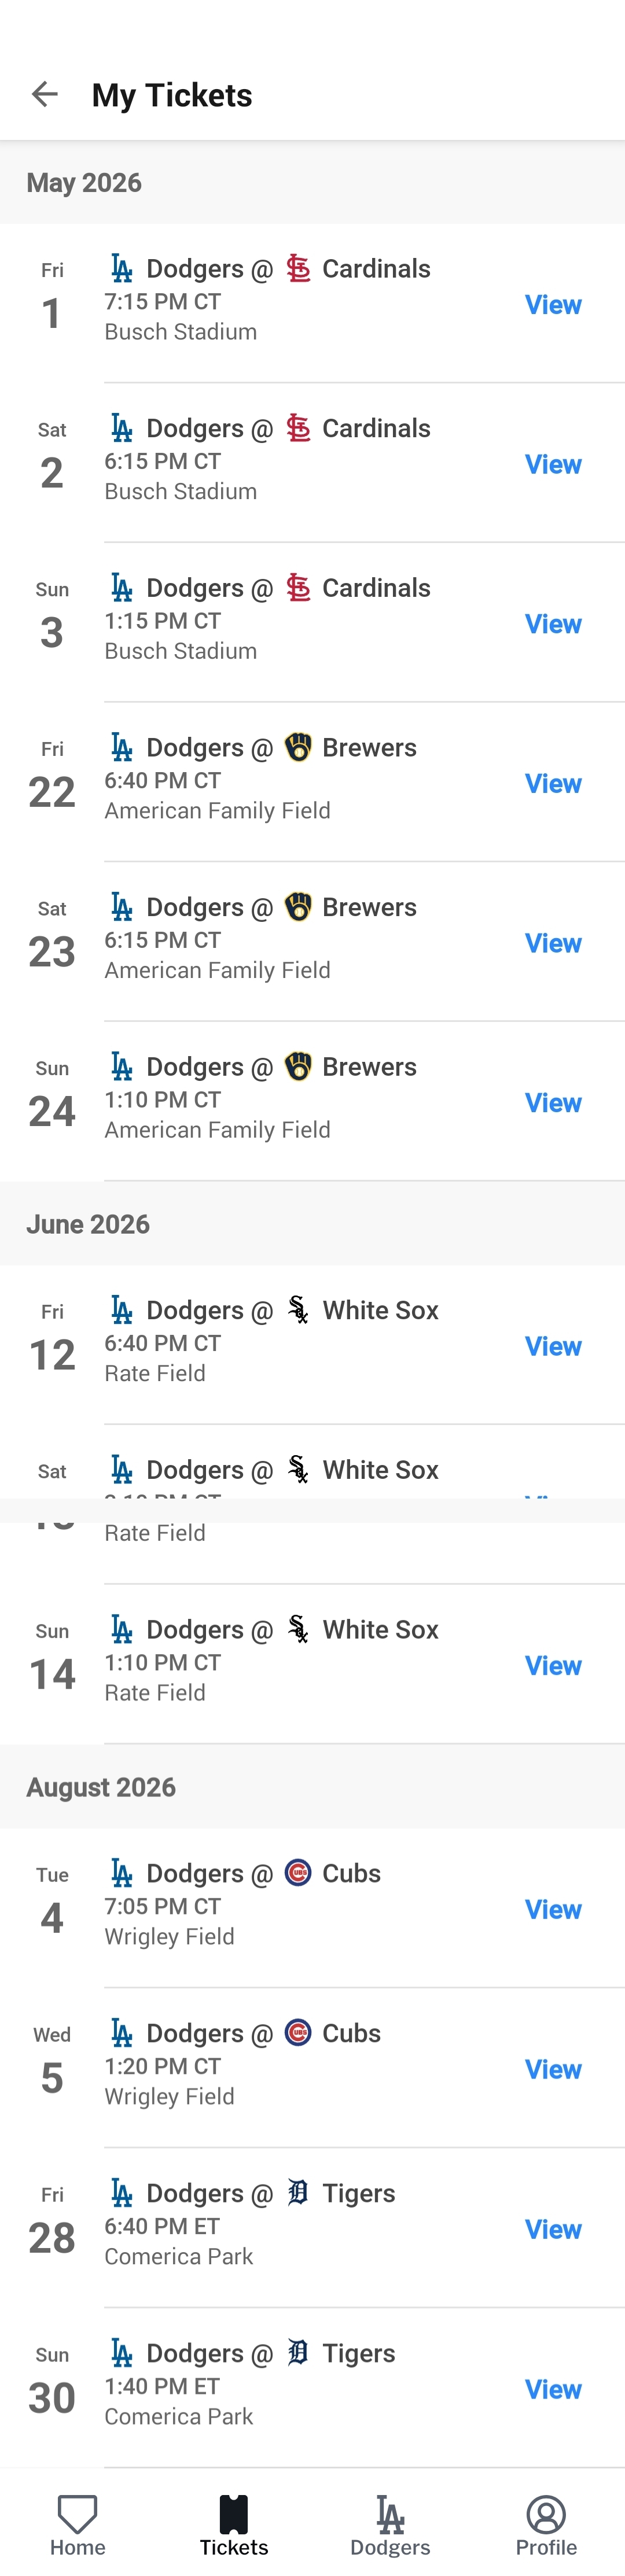View tickets for May 24 Brewers game

click(x=553, y=1102)
